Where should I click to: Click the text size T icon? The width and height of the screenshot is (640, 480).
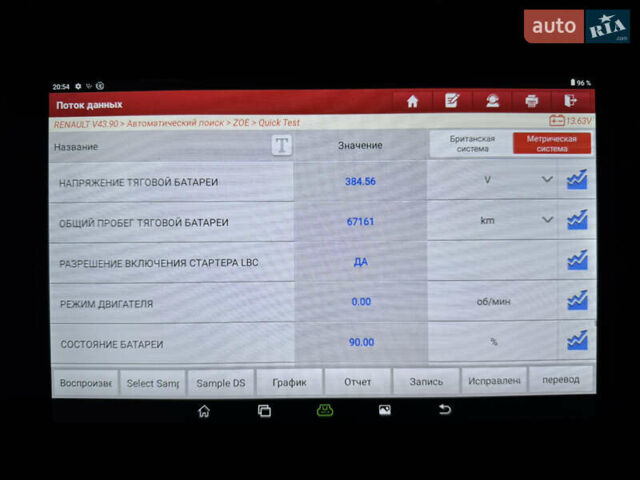[283, 145]
